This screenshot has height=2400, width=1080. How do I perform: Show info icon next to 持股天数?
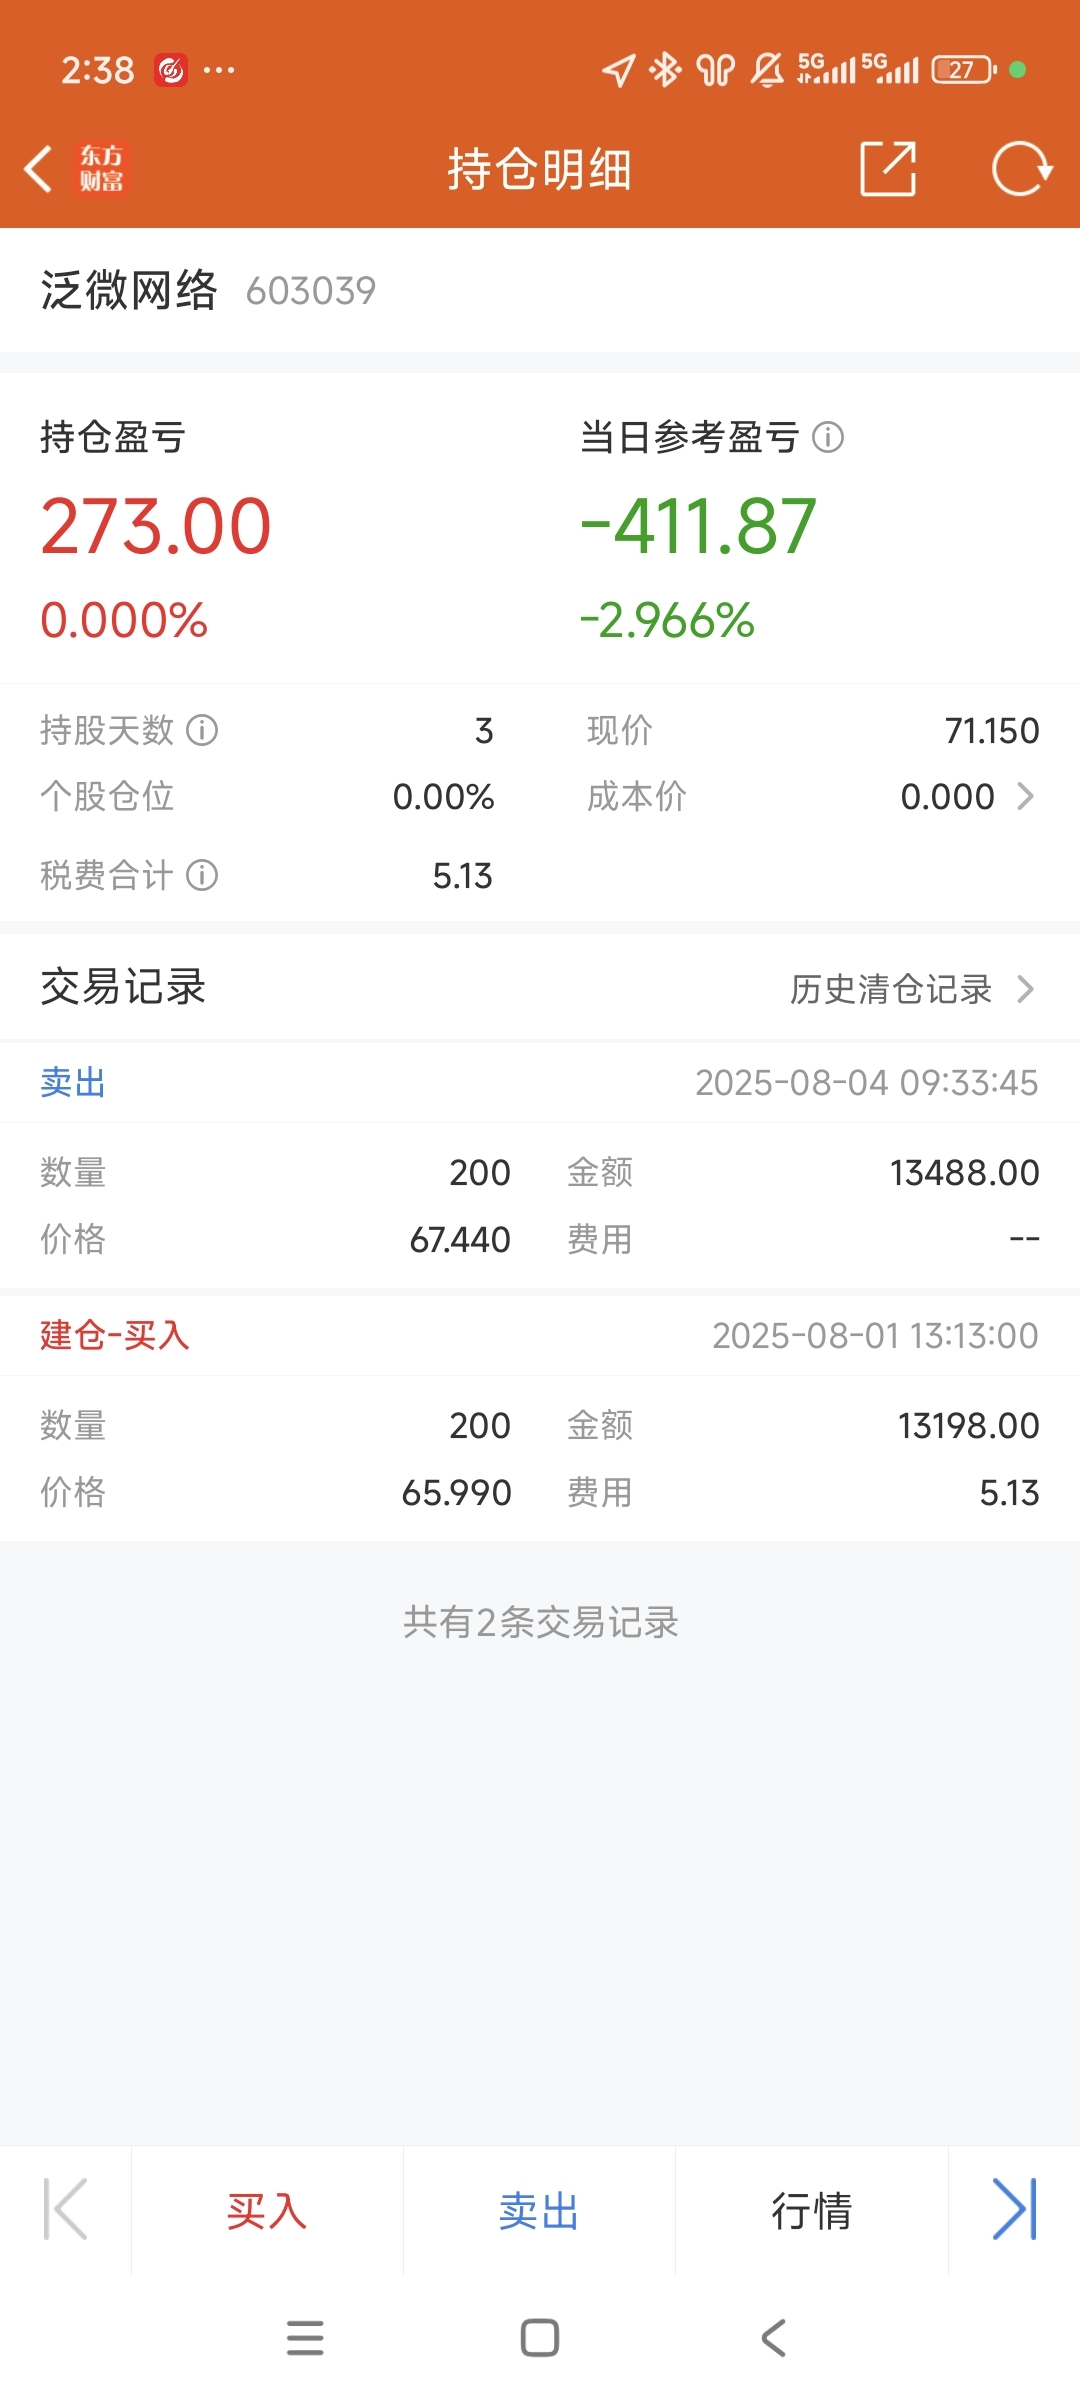tap(202, 730)
